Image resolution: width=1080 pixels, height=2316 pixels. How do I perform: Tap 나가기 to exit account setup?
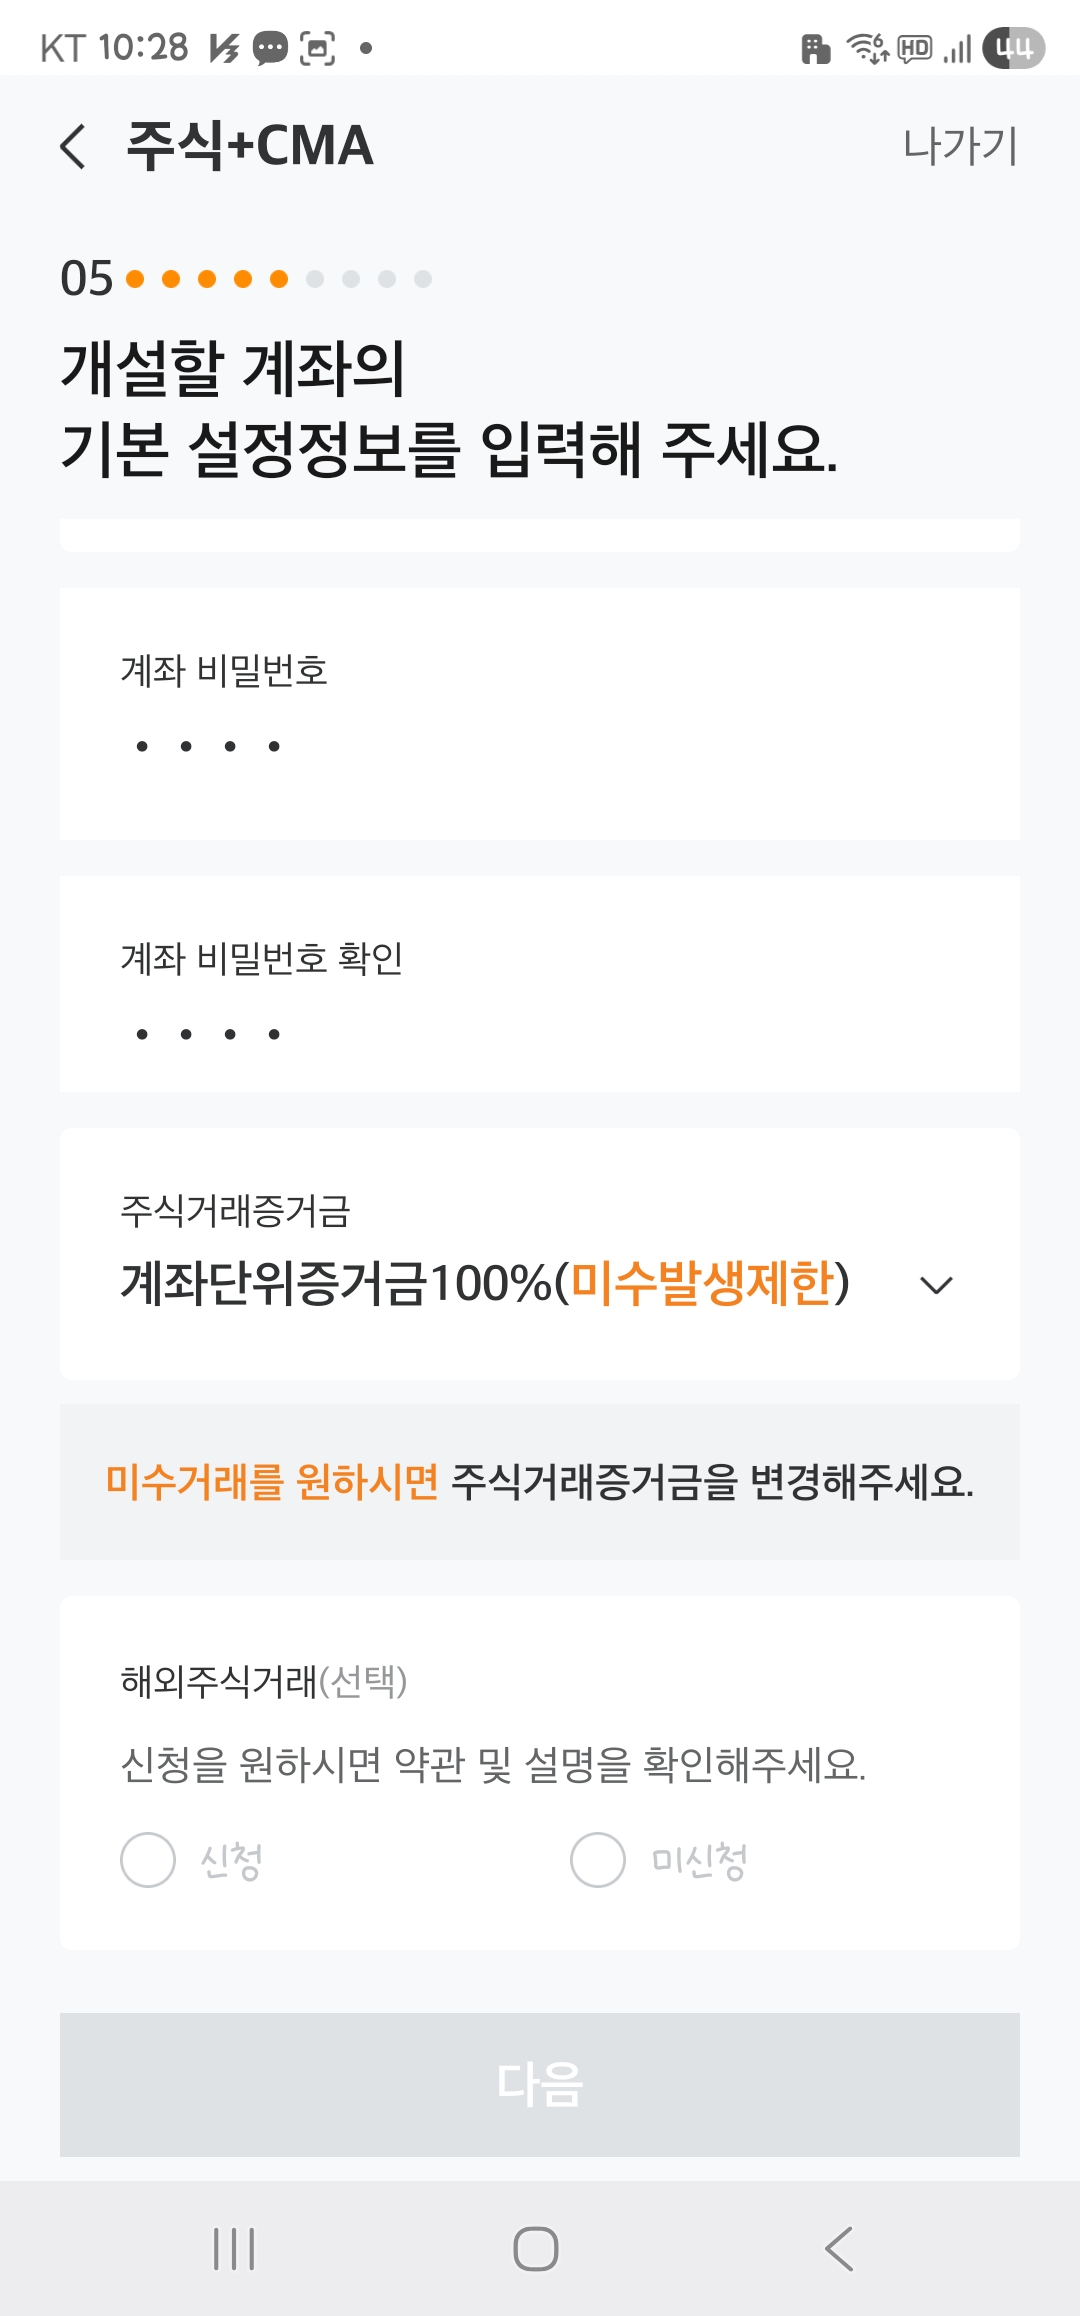959,146
